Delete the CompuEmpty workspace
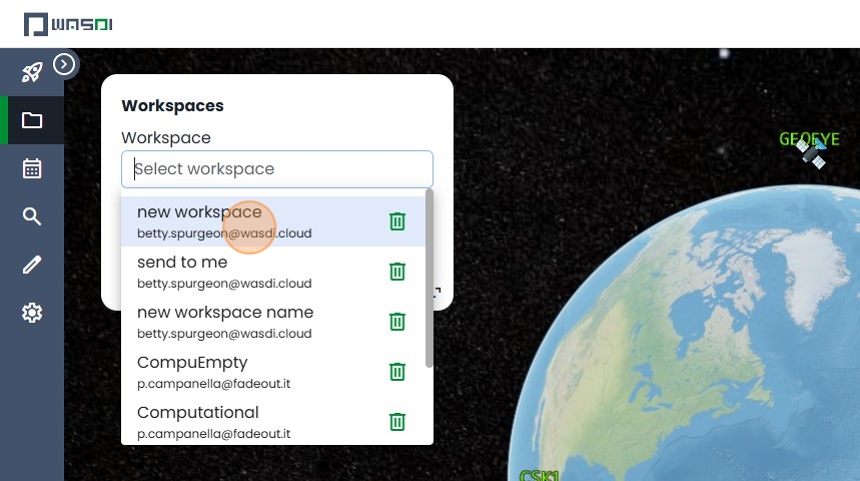 click(397, 371)
